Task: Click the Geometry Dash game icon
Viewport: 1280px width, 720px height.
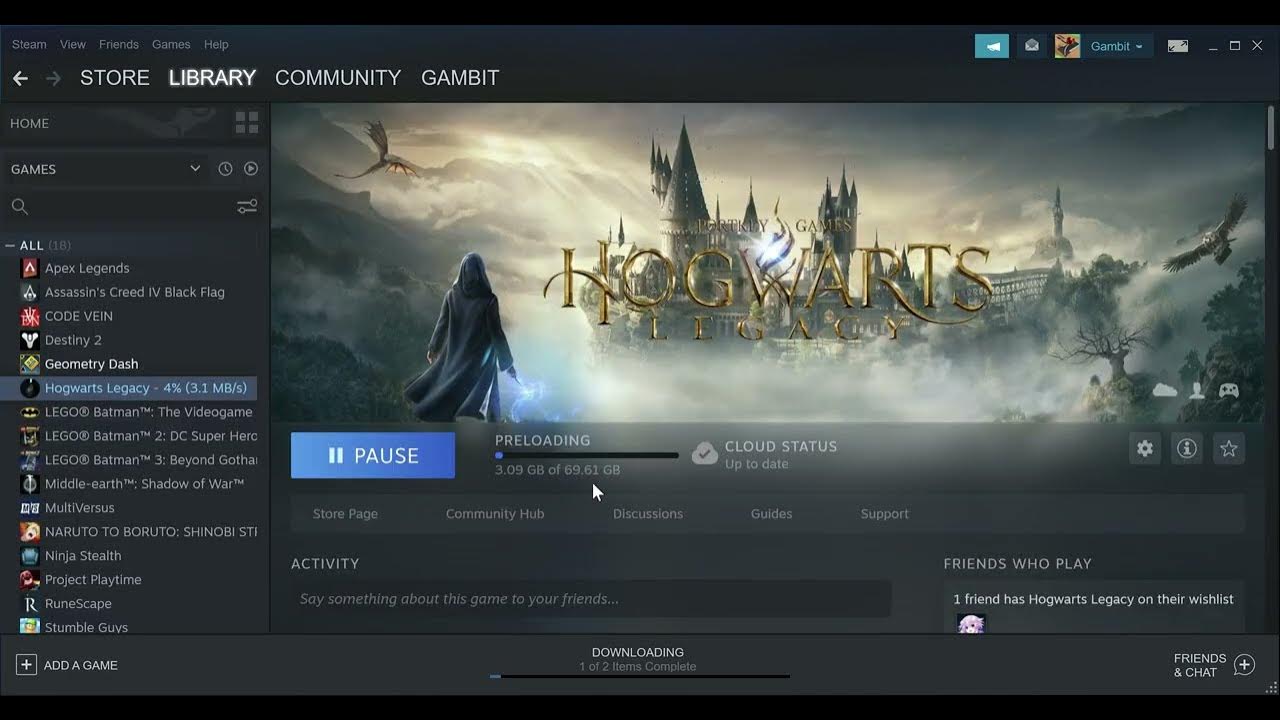Action: coord(29,364)
